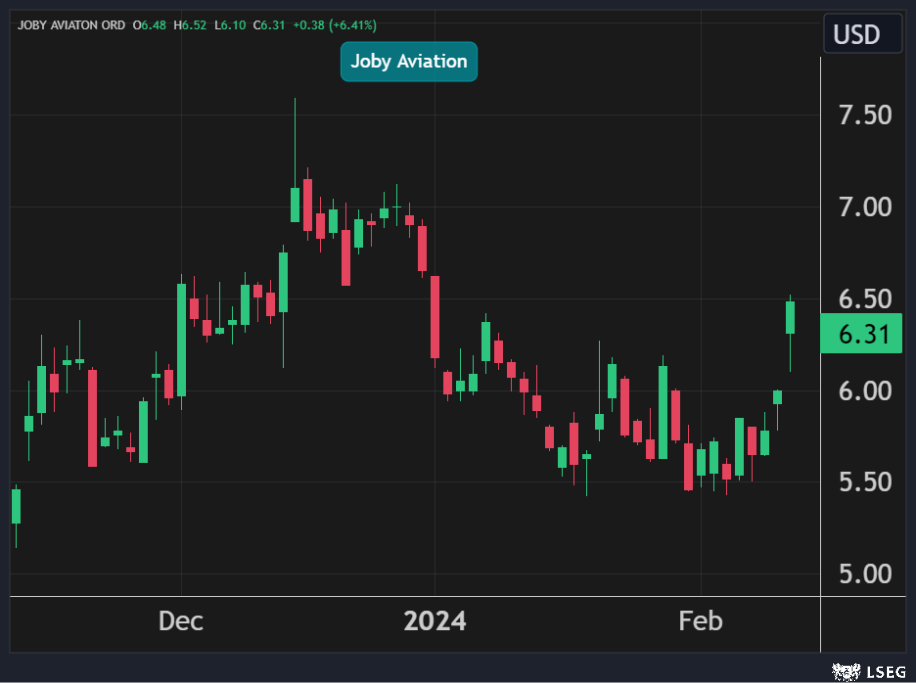Click the 5.00 price axis label
The image size is (916, 683).
click(865, 574)
